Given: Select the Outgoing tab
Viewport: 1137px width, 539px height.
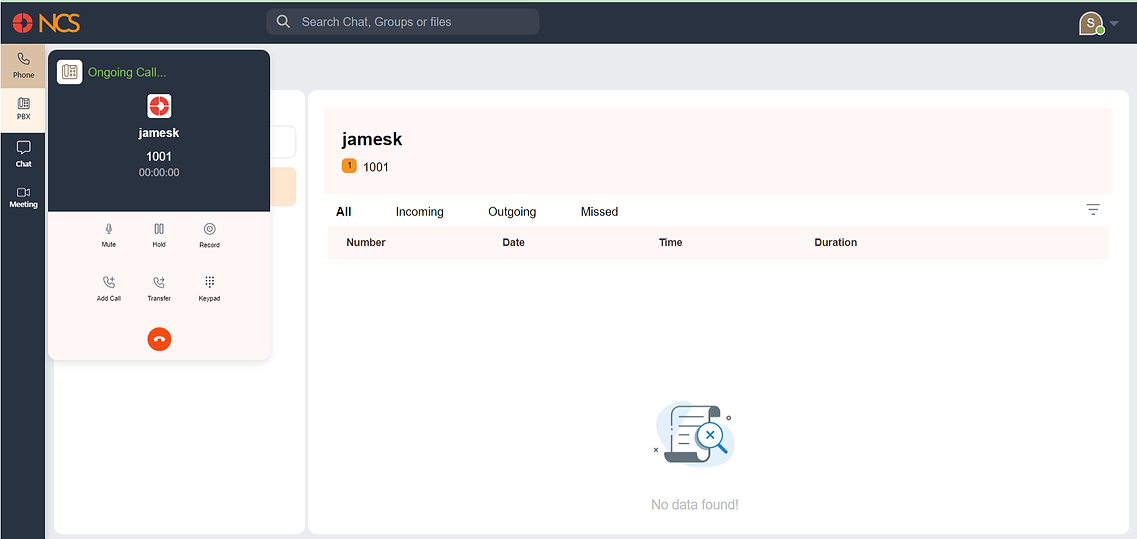Looking at the screenshot, I should [512, 212].
